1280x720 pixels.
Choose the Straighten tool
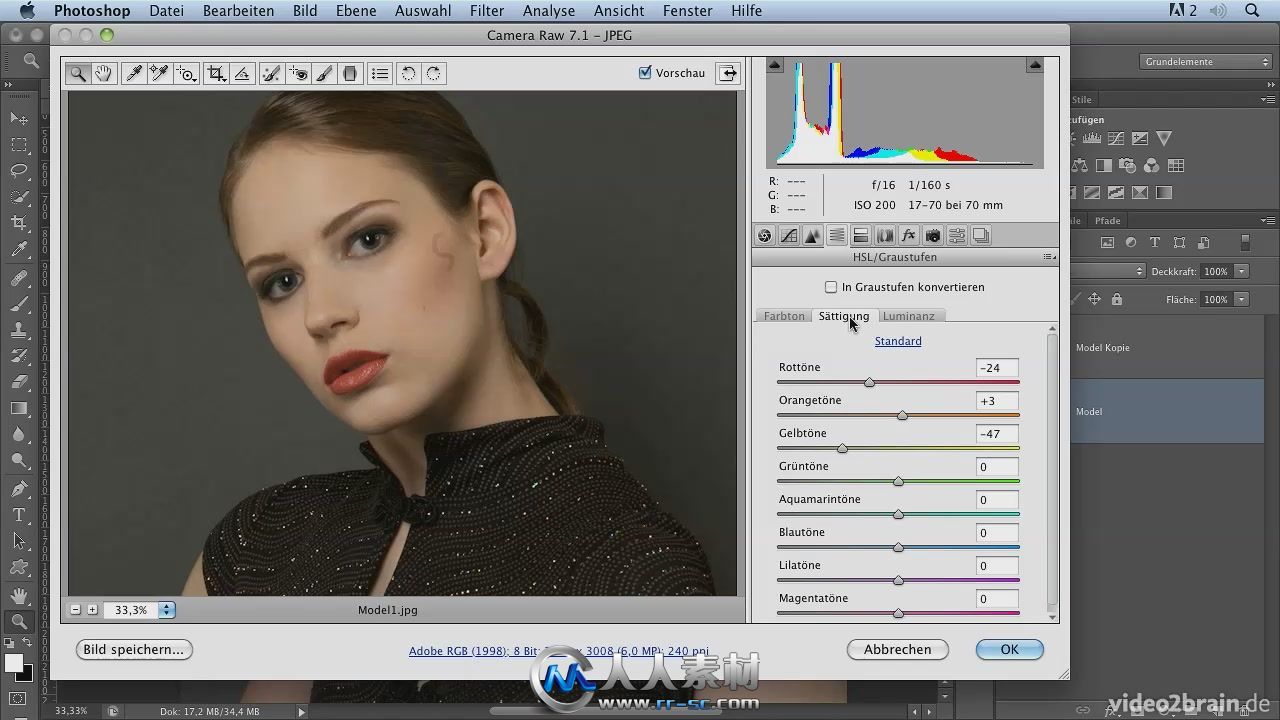point(242,73)
